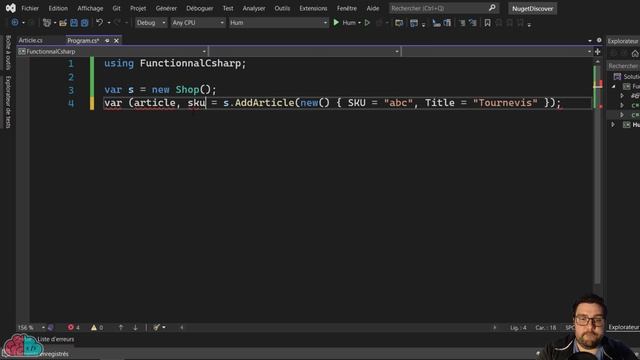The height and width of the screenshot is (360, 640).
Task: Click "Tournevis" string in line 4
Action: 505,103
